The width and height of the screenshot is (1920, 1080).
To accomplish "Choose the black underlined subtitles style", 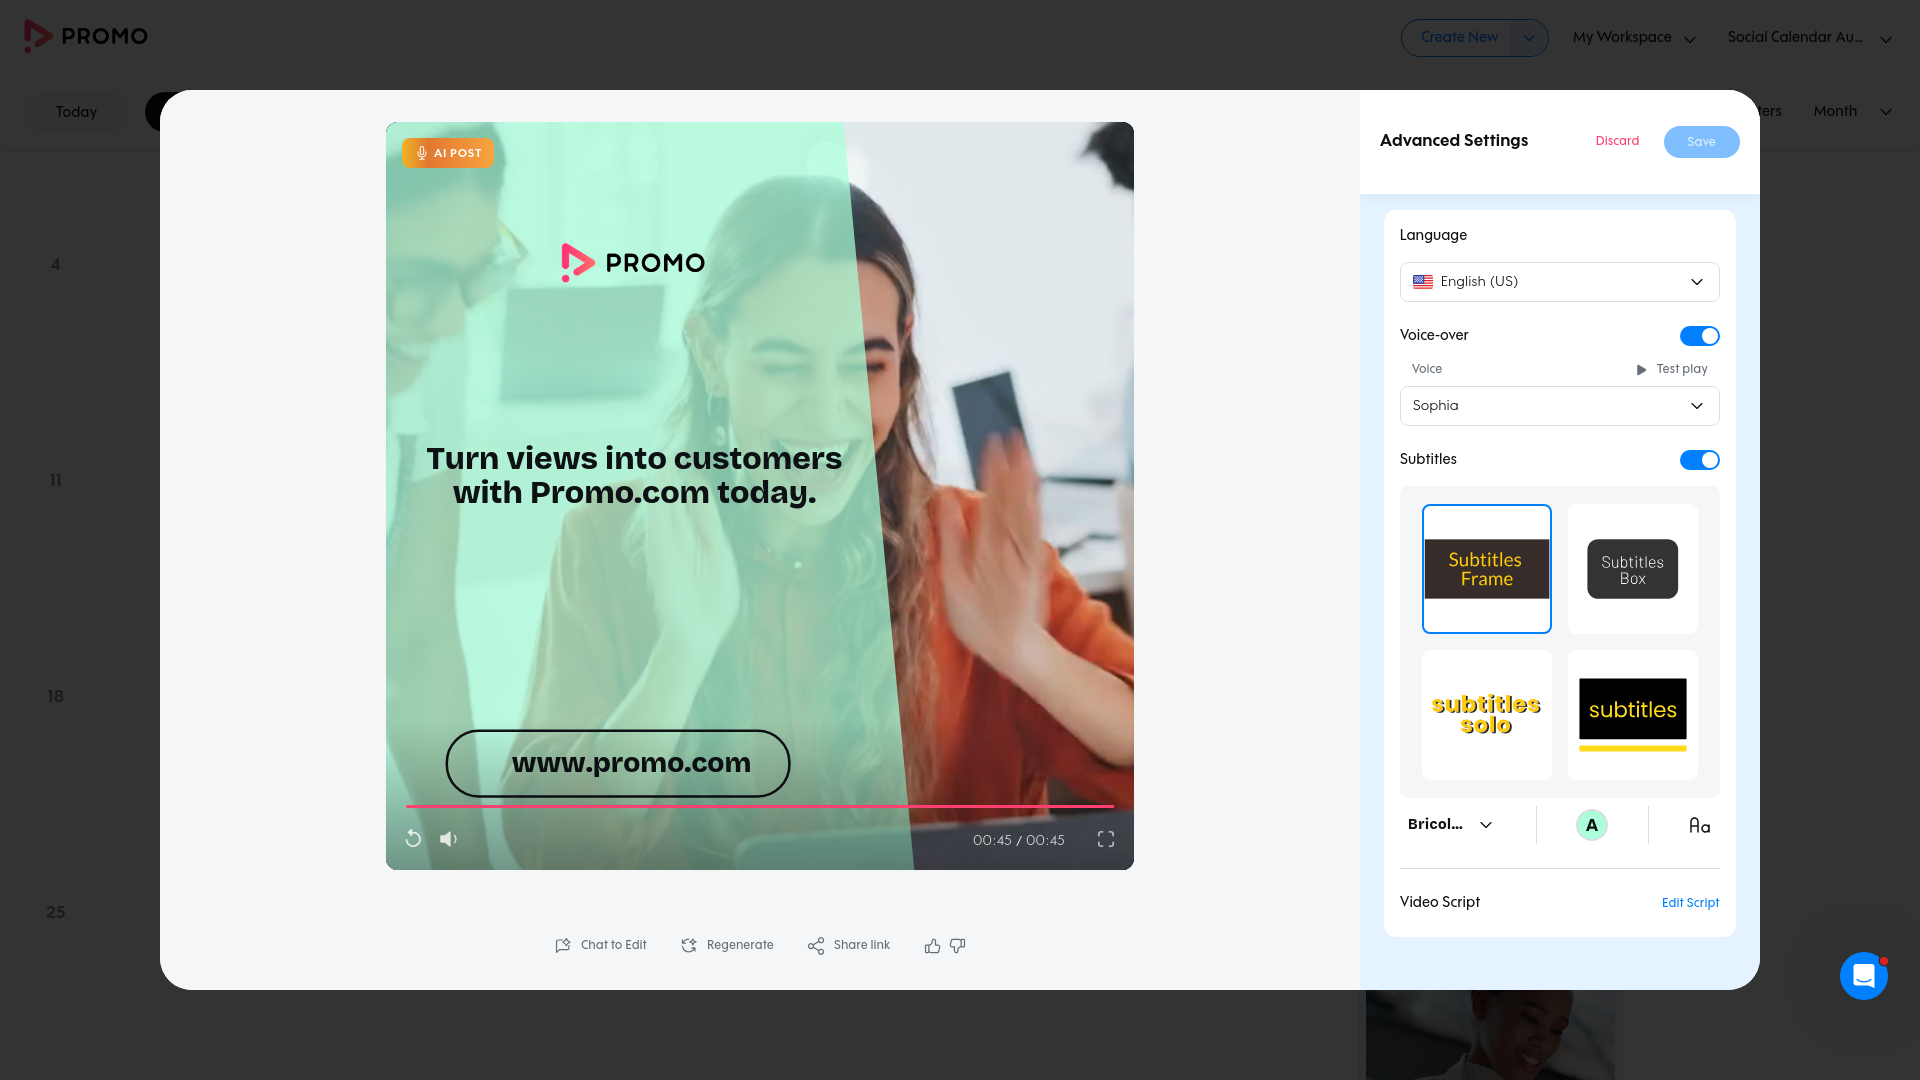I will point(1633,715).
